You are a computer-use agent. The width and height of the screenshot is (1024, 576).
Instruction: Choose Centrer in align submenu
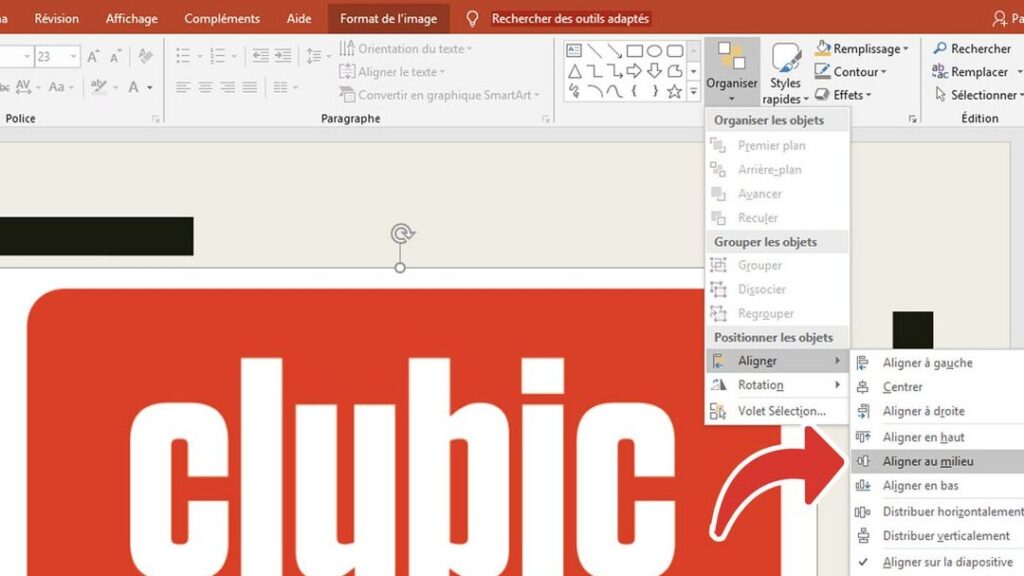937,387
